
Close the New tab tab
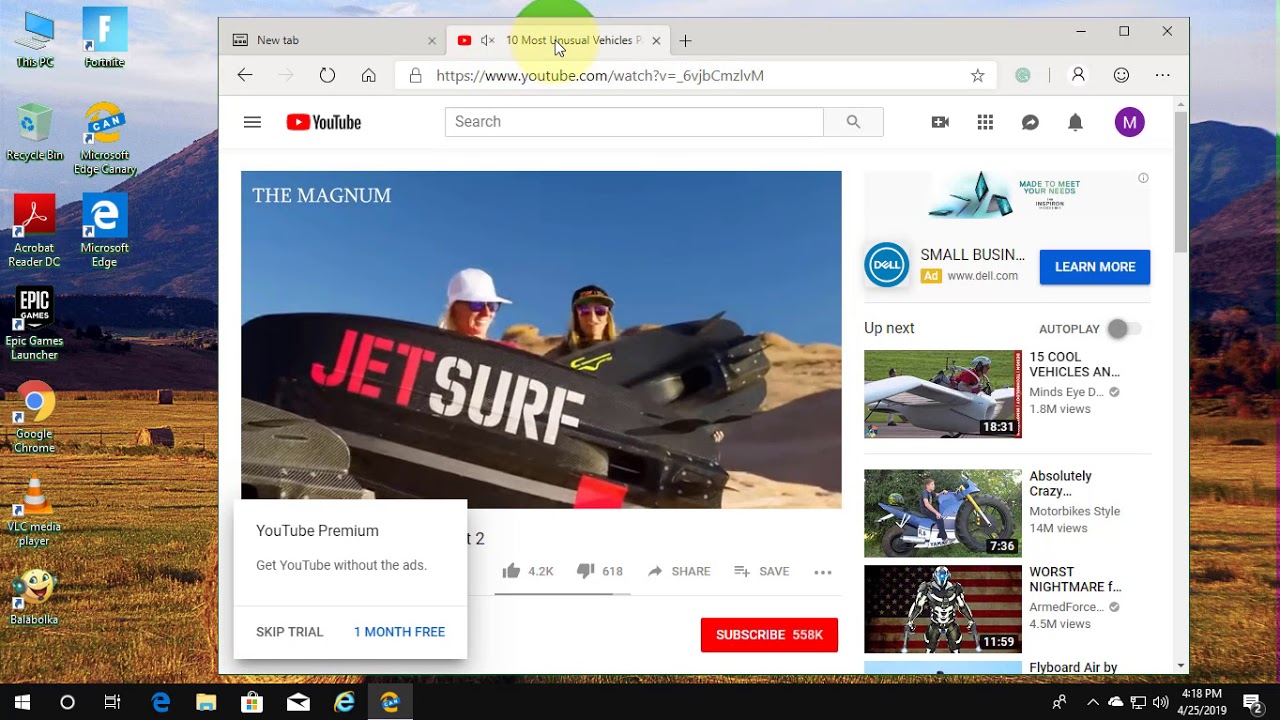point(432,41)
